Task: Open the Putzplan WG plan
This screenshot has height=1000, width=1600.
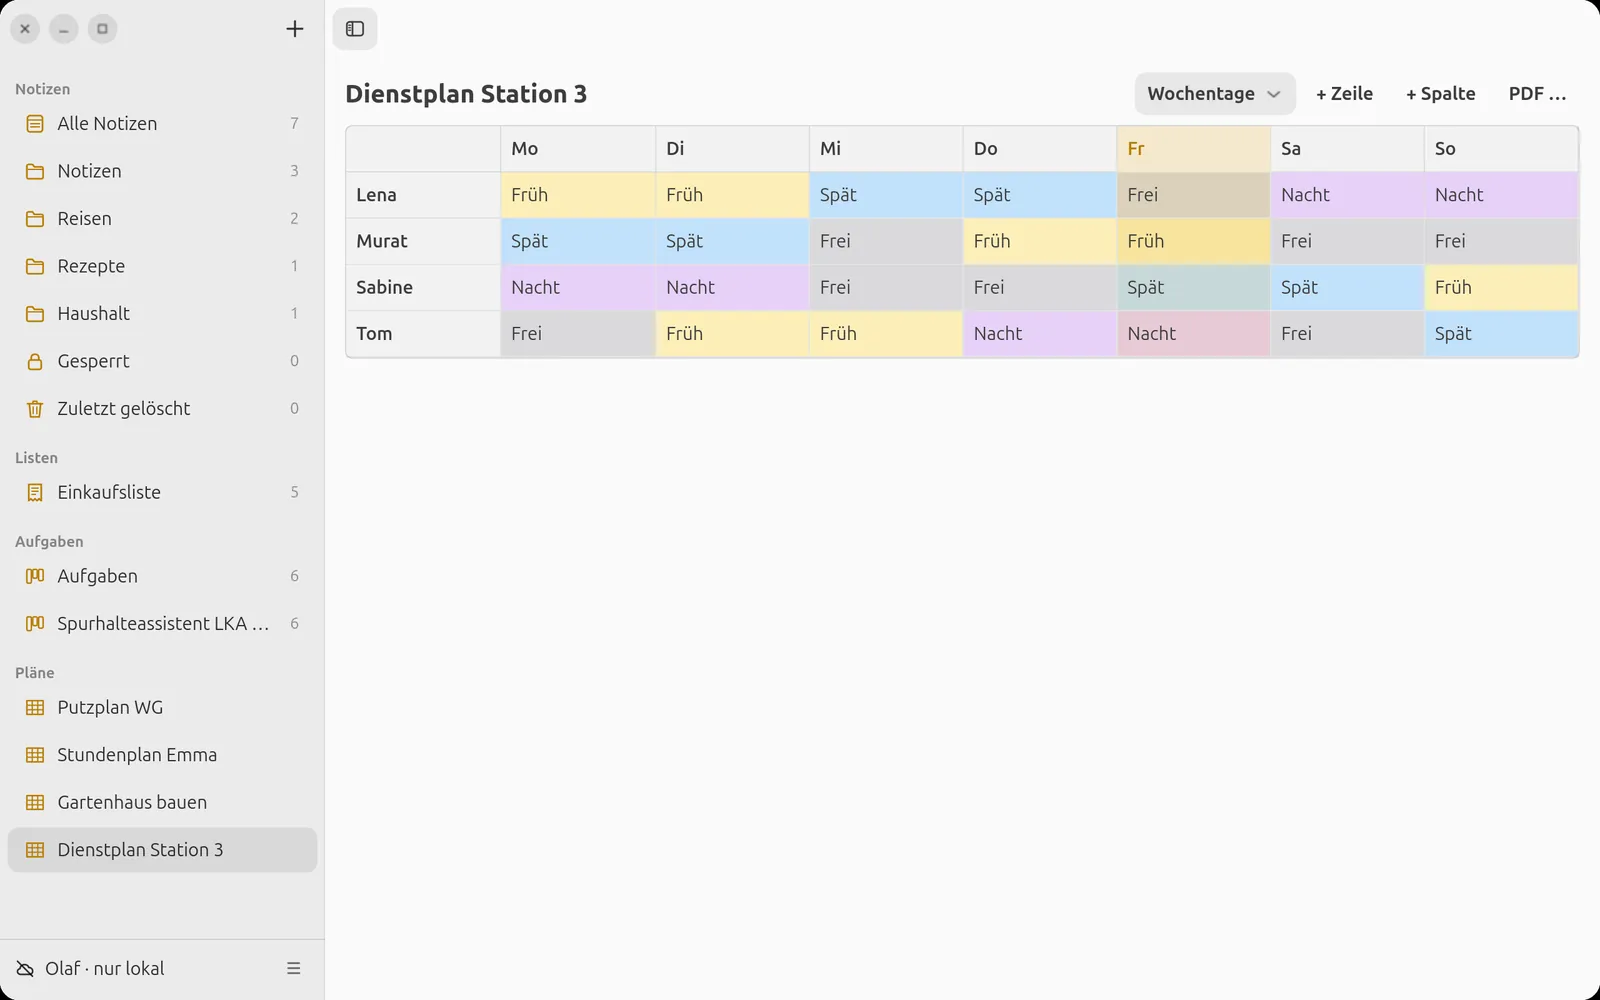Action: click(x=162, y=708)
